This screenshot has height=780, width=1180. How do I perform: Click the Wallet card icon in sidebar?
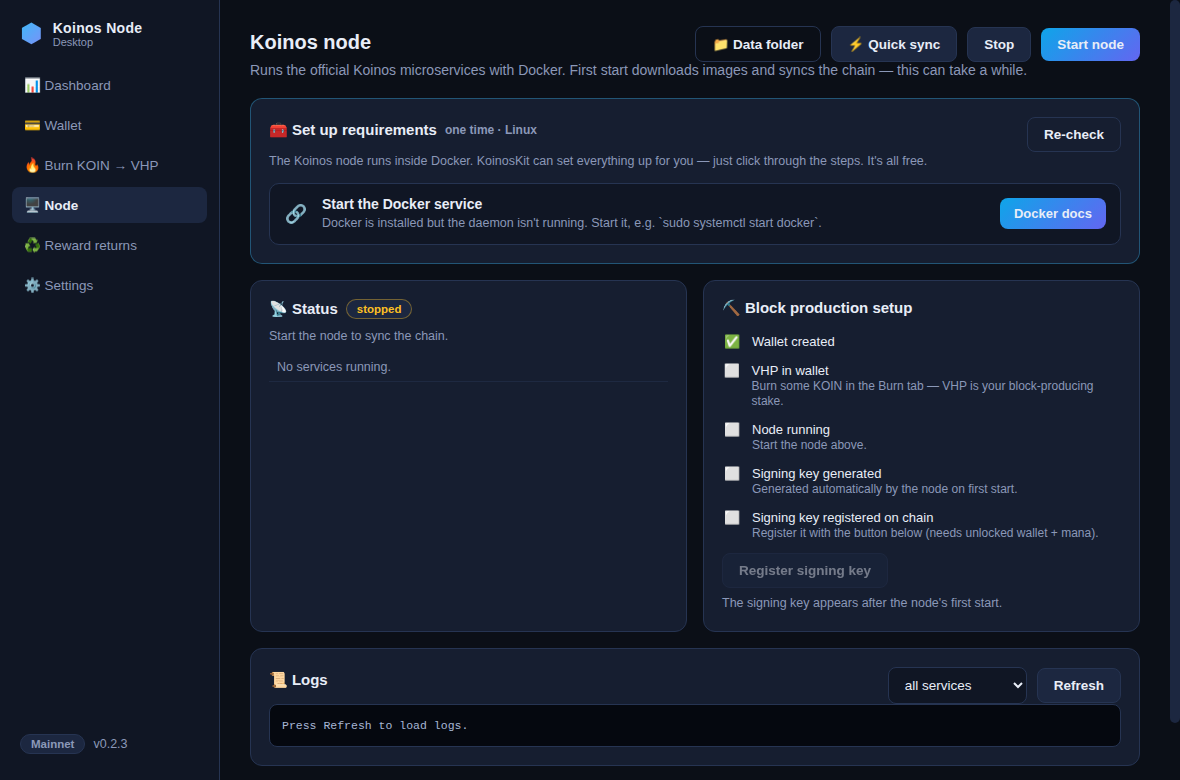coord(32,126)
